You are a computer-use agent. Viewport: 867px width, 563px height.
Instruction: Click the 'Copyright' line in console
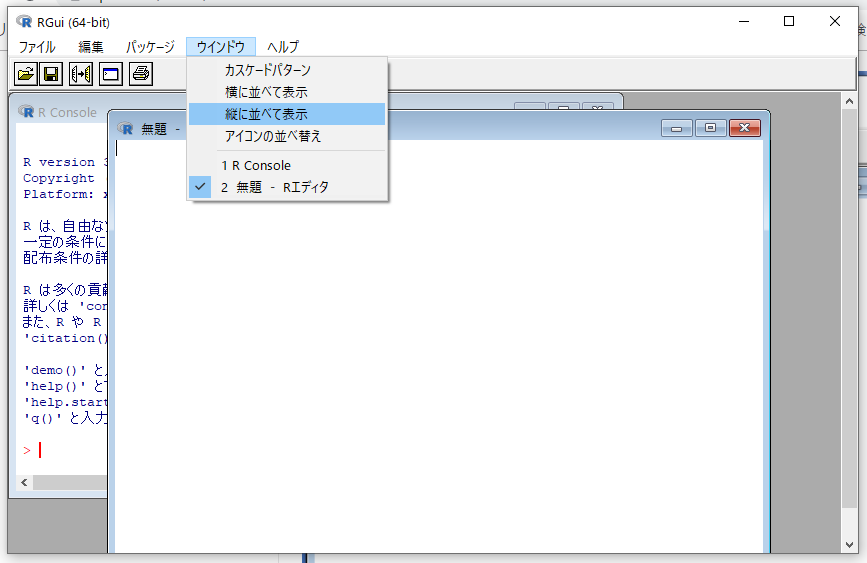pyautogui.click(x=59, y=178)
